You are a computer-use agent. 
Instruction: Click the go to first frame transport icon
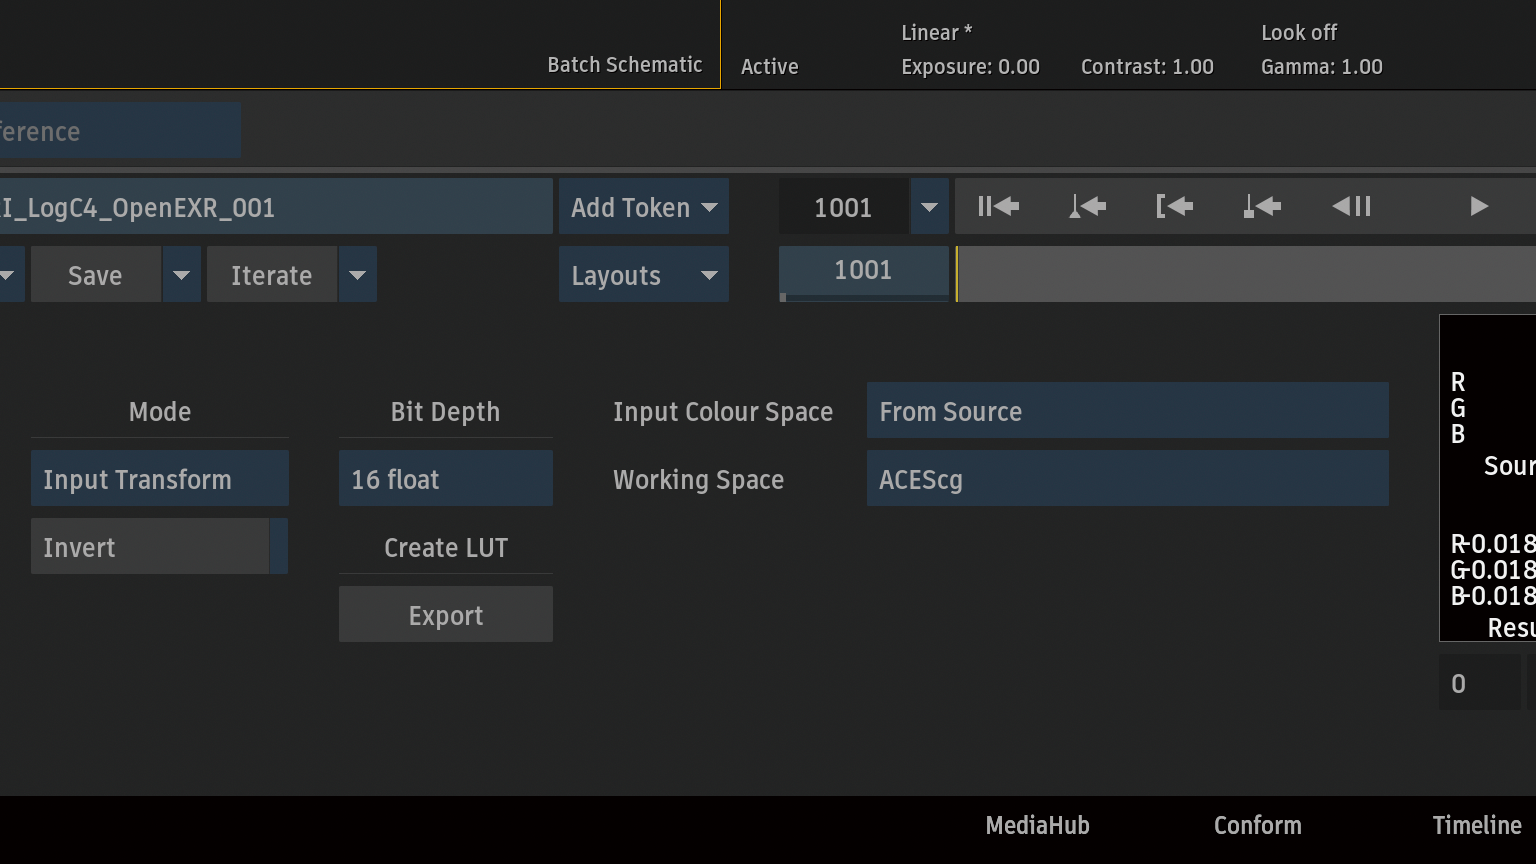click(998, 207)
